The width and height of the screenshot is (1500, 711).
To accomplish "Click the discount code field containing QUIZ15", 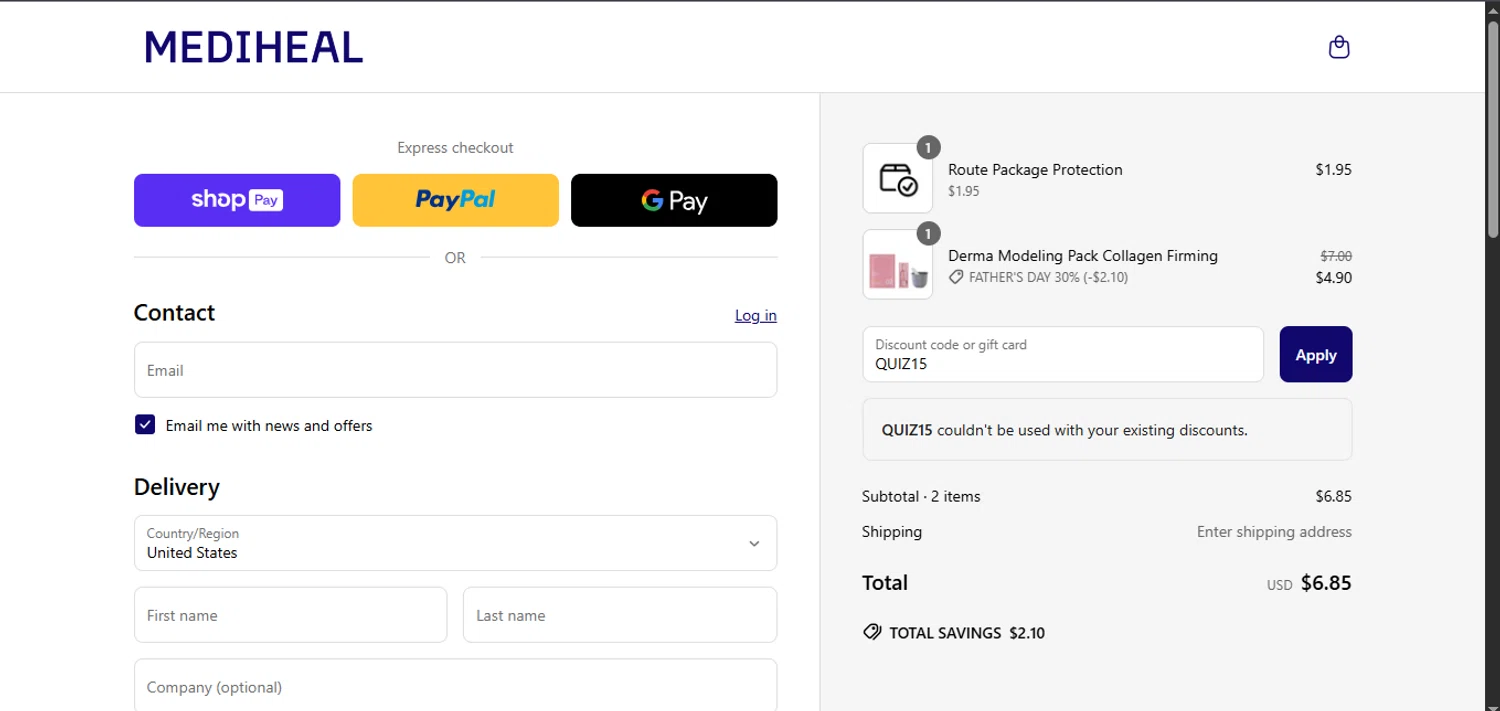I will click(1063, 354).
